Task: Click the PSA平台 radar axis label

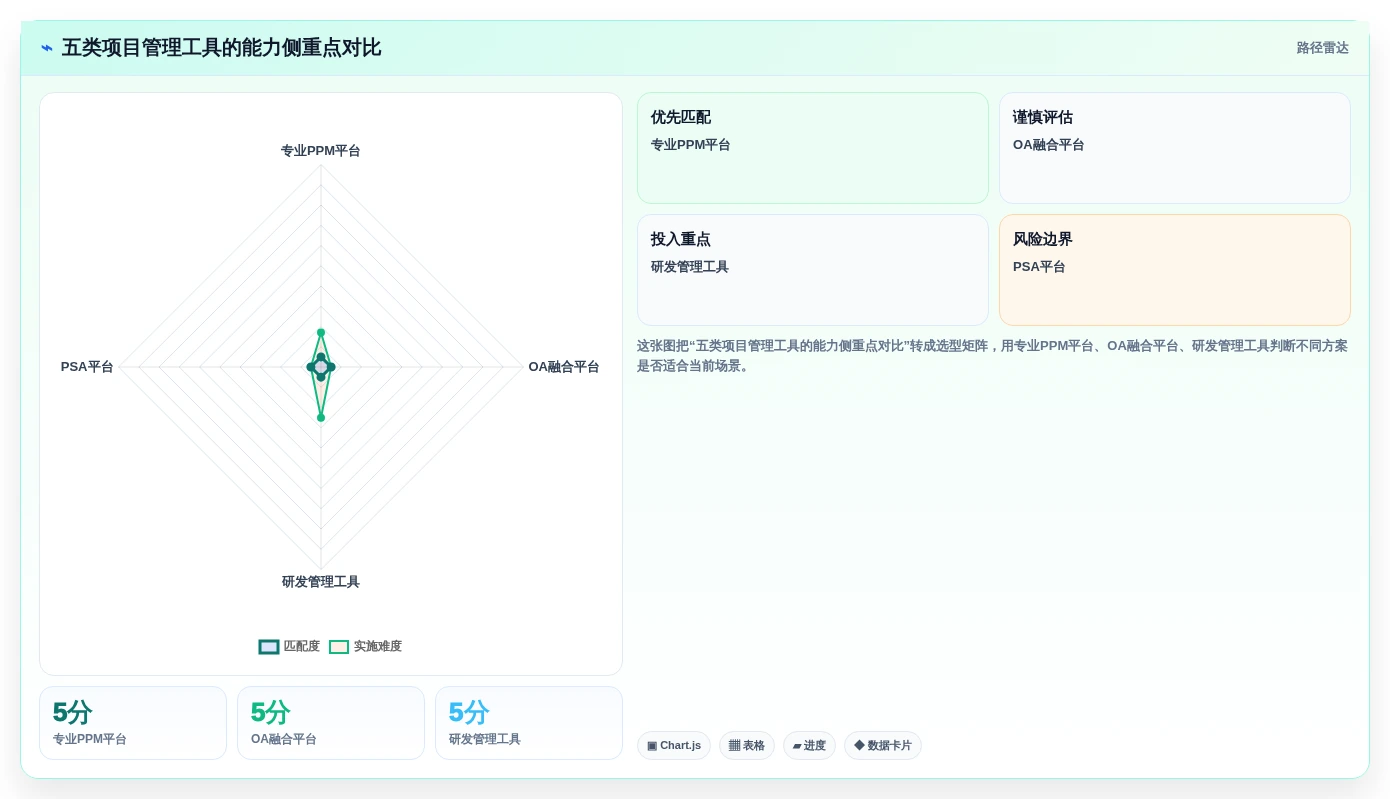Action: point(87,367)
